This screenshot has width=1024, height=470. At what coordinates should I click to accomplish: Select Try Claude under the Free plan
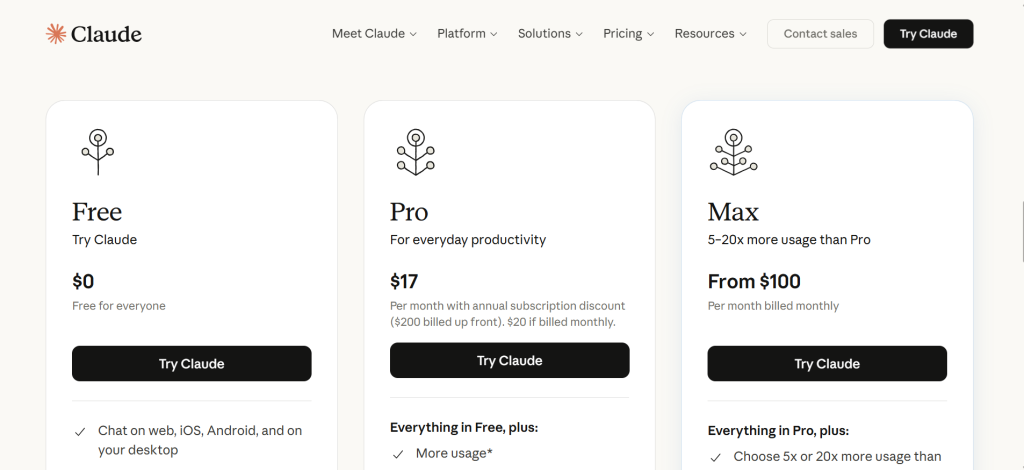point(191,364)
